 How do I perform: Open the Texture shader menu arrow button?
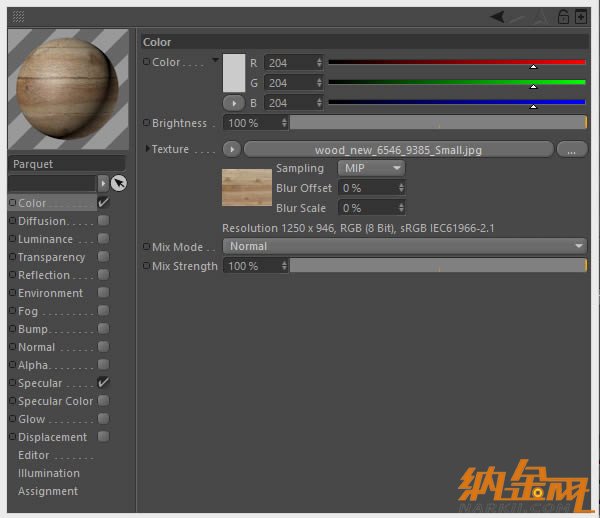[232, 149]
